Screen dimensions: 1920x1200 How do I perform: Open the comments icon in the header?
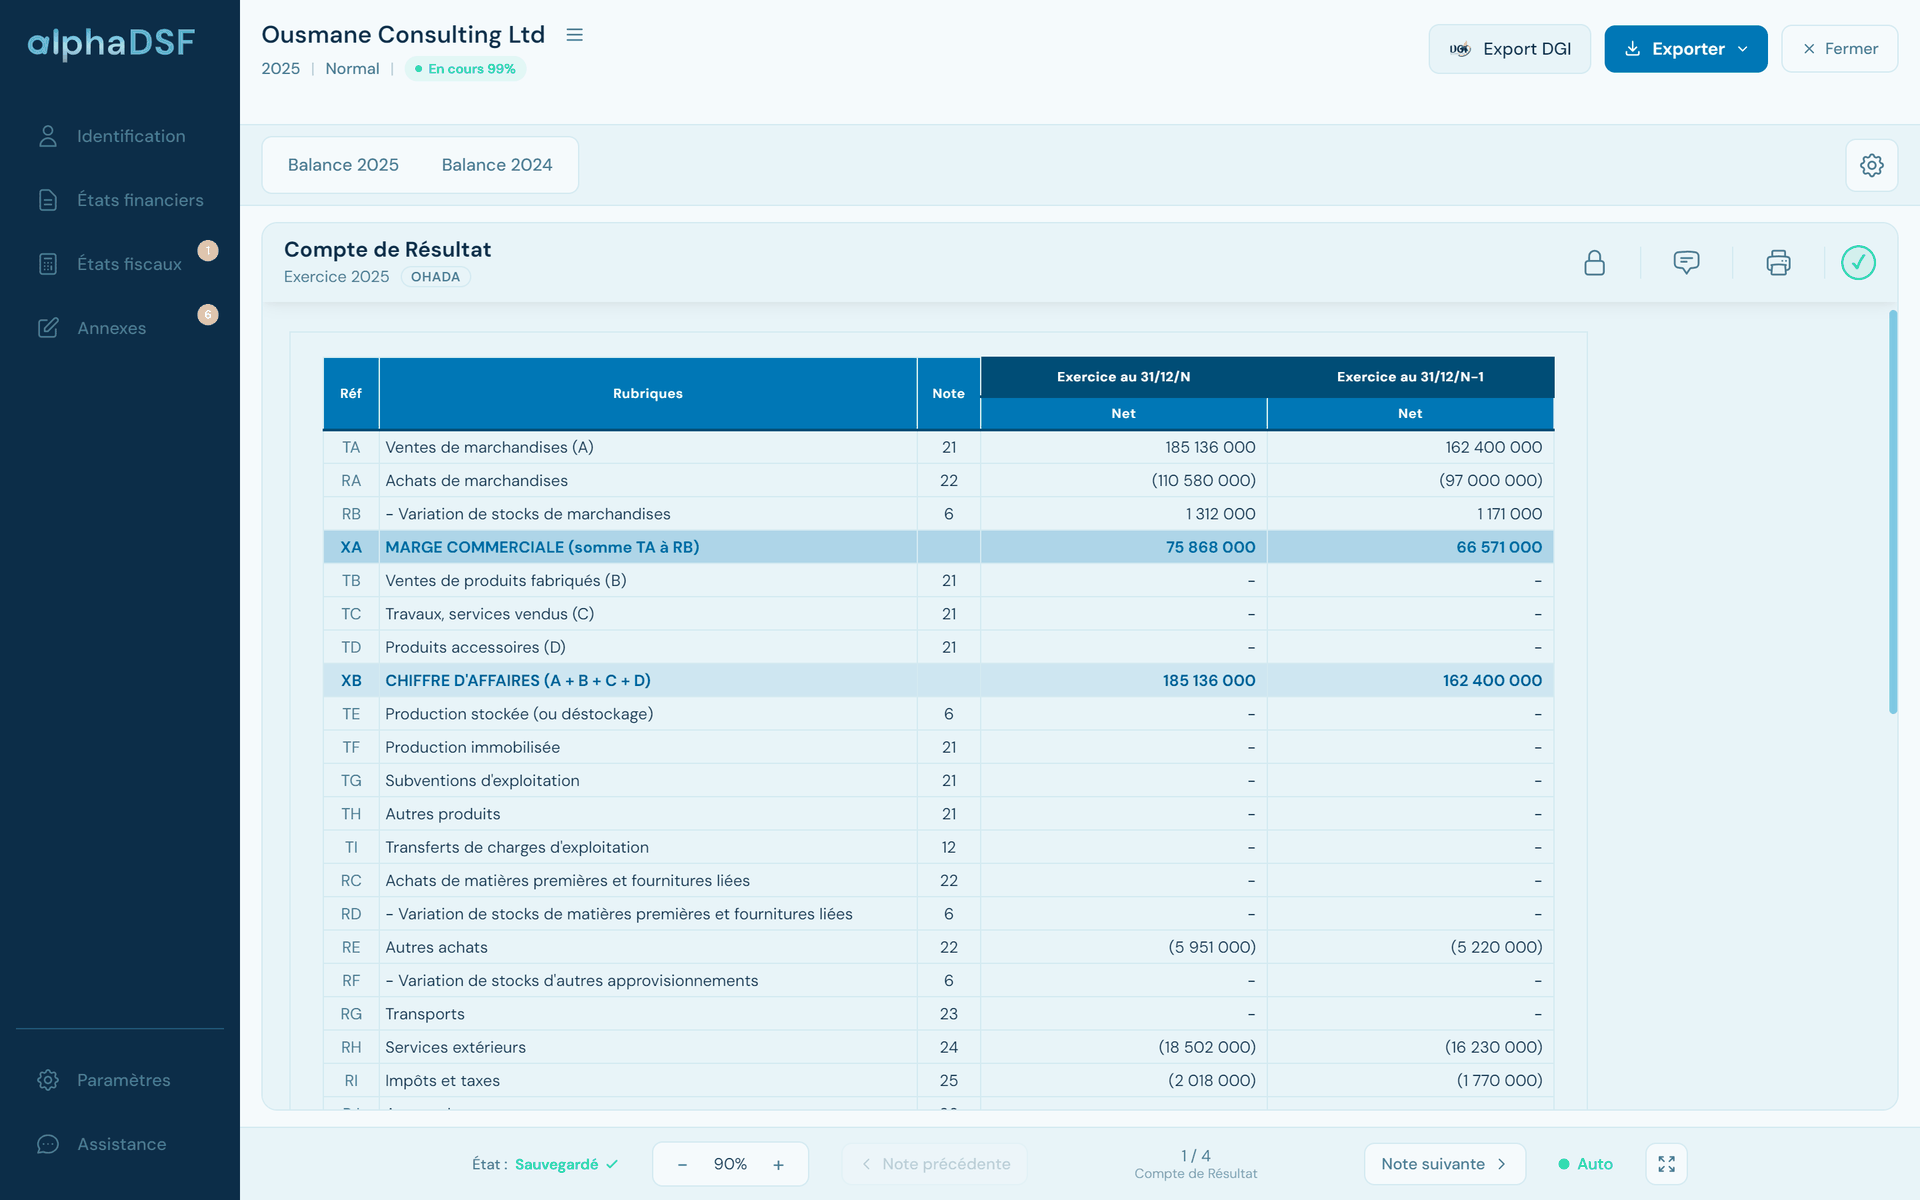[x=1686, y=263]
